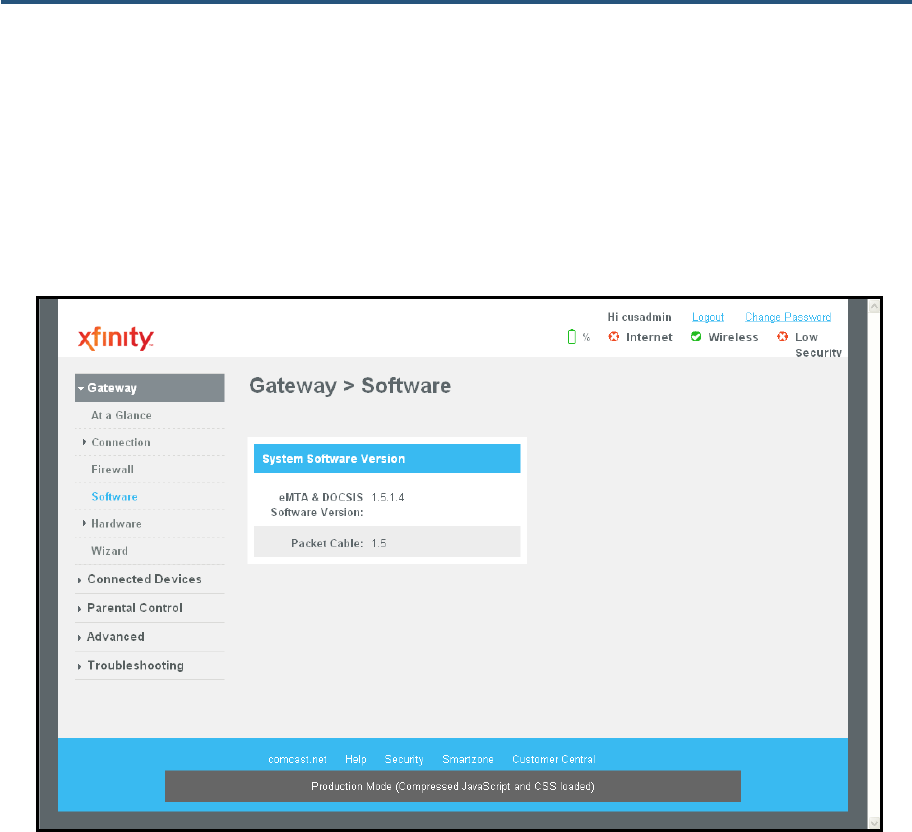Click the Hi cusadmin greeting
This screenshot has height=832, width=912.
[x=639, y=317]
